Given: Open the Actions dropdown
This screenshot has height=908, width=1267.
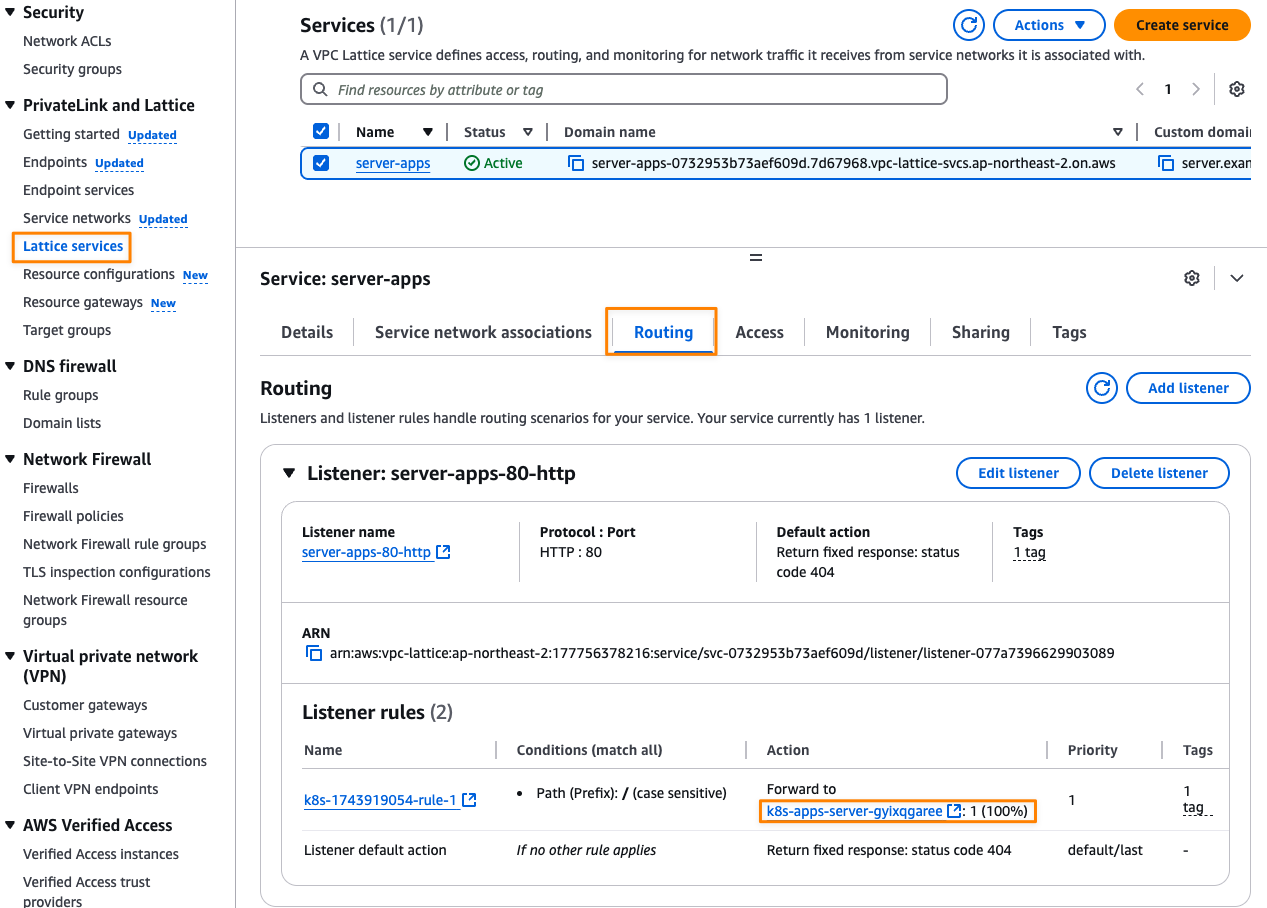Looking at the screenshot, I should coord(1049,25).
